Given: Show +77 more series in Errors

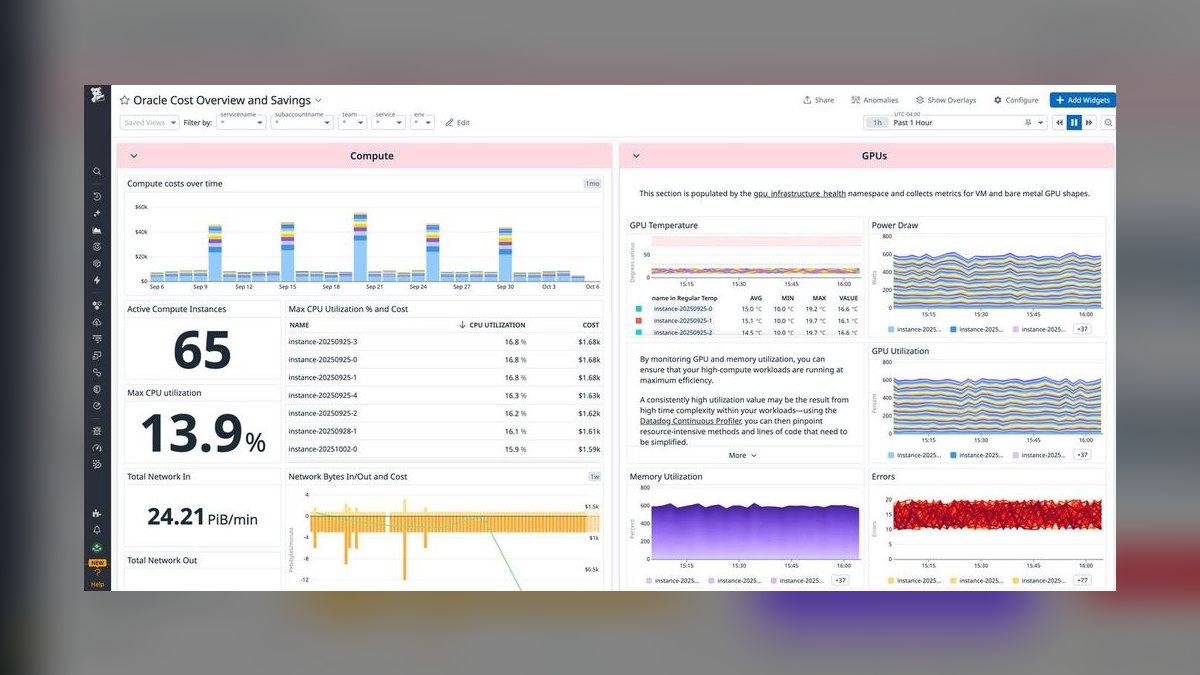Looking at the screenshot, I should tap(1082, 580).
